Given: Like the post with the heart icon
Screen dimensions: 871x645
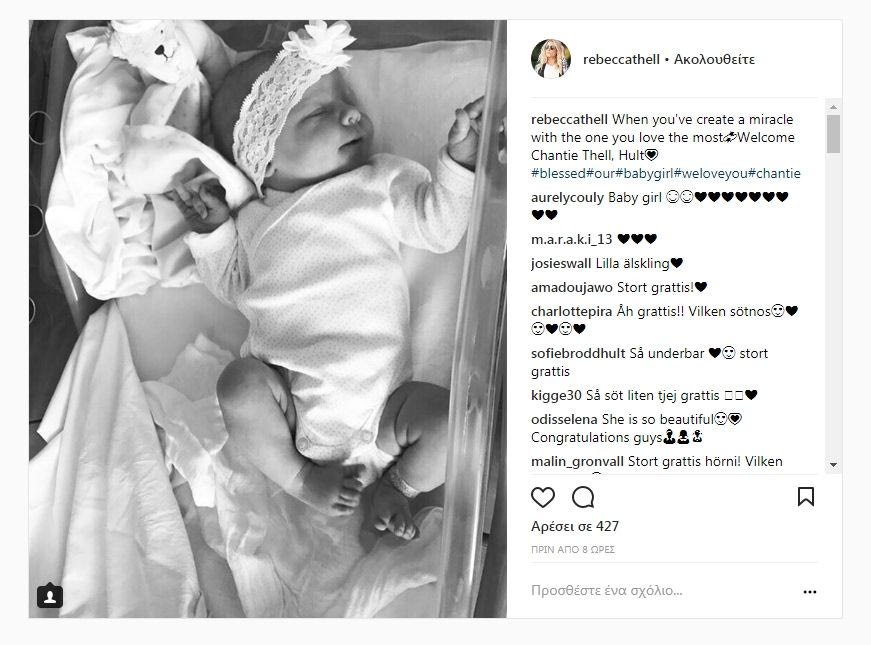Looking at the screenshot, I should (x=543, y=497).
